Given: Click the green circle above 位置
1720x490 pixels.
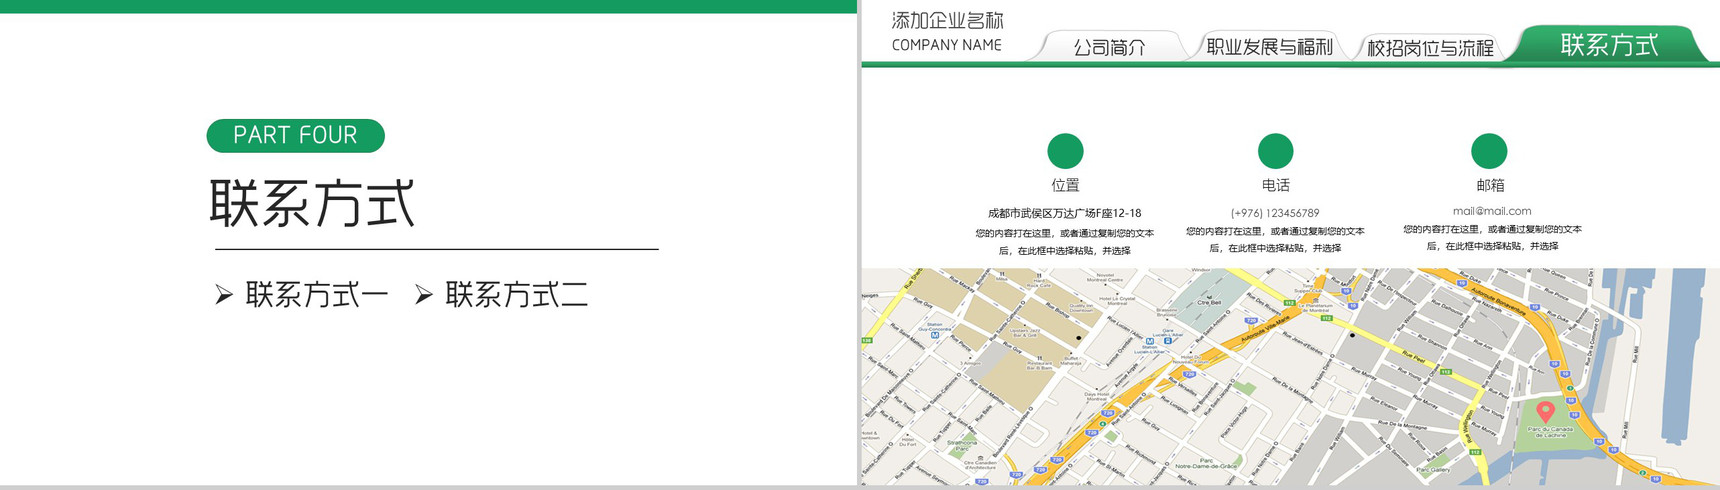Looking at the screenshot, I should tap(1065, 151).
